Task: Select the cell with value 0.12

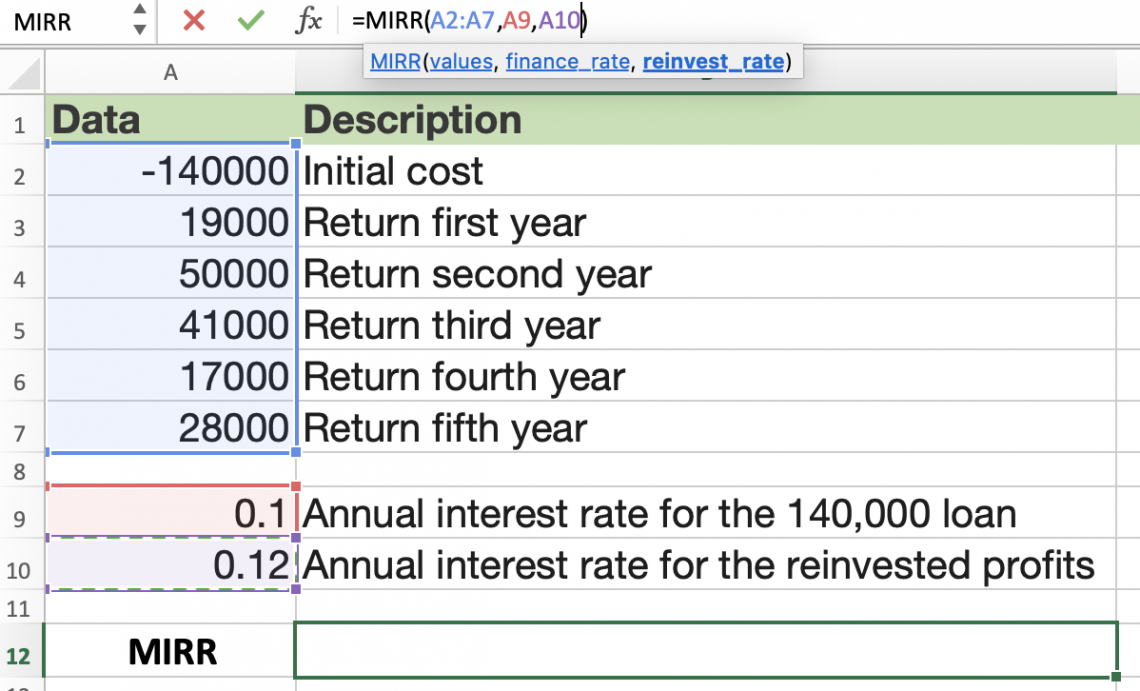Action: pyautogui.click(x=170, y=563)
